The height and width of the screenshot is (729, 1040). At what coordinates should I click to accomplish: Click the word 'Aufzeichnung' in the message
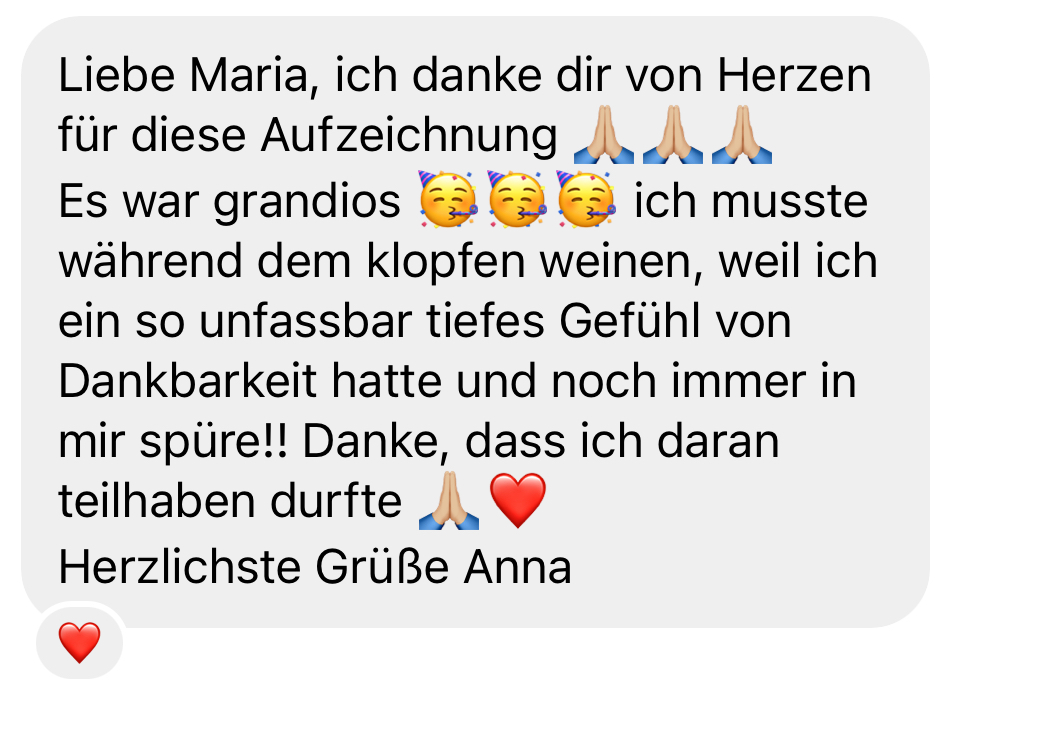(x=409, y=136)
